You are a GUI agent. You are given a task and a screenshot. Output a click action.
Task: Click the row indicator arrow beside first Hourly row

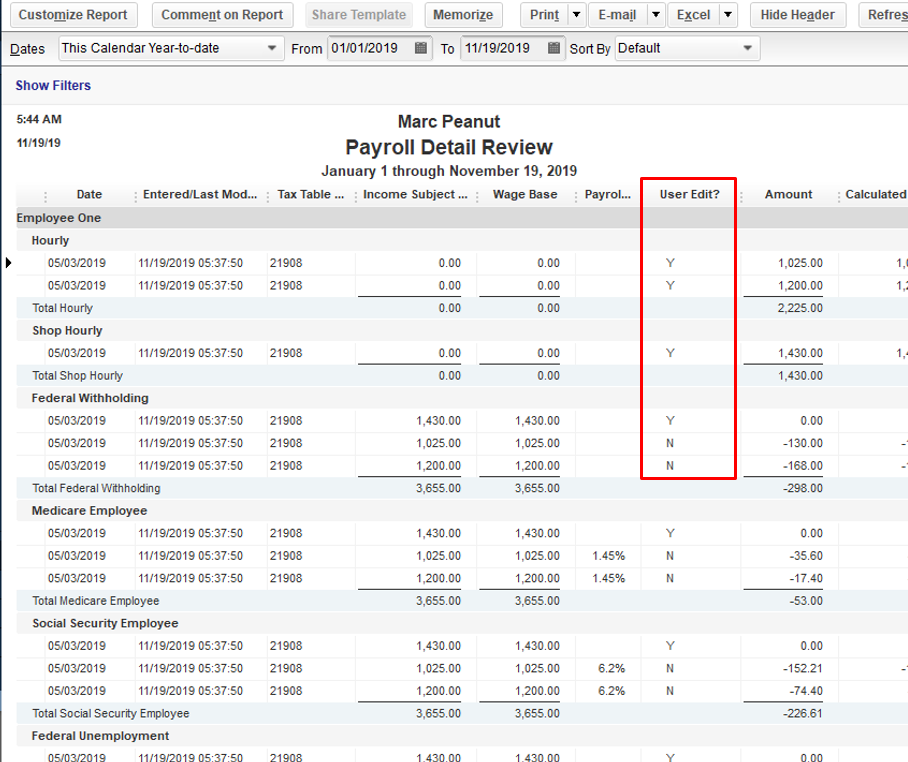pyautogui.click(x=8, y=263)
